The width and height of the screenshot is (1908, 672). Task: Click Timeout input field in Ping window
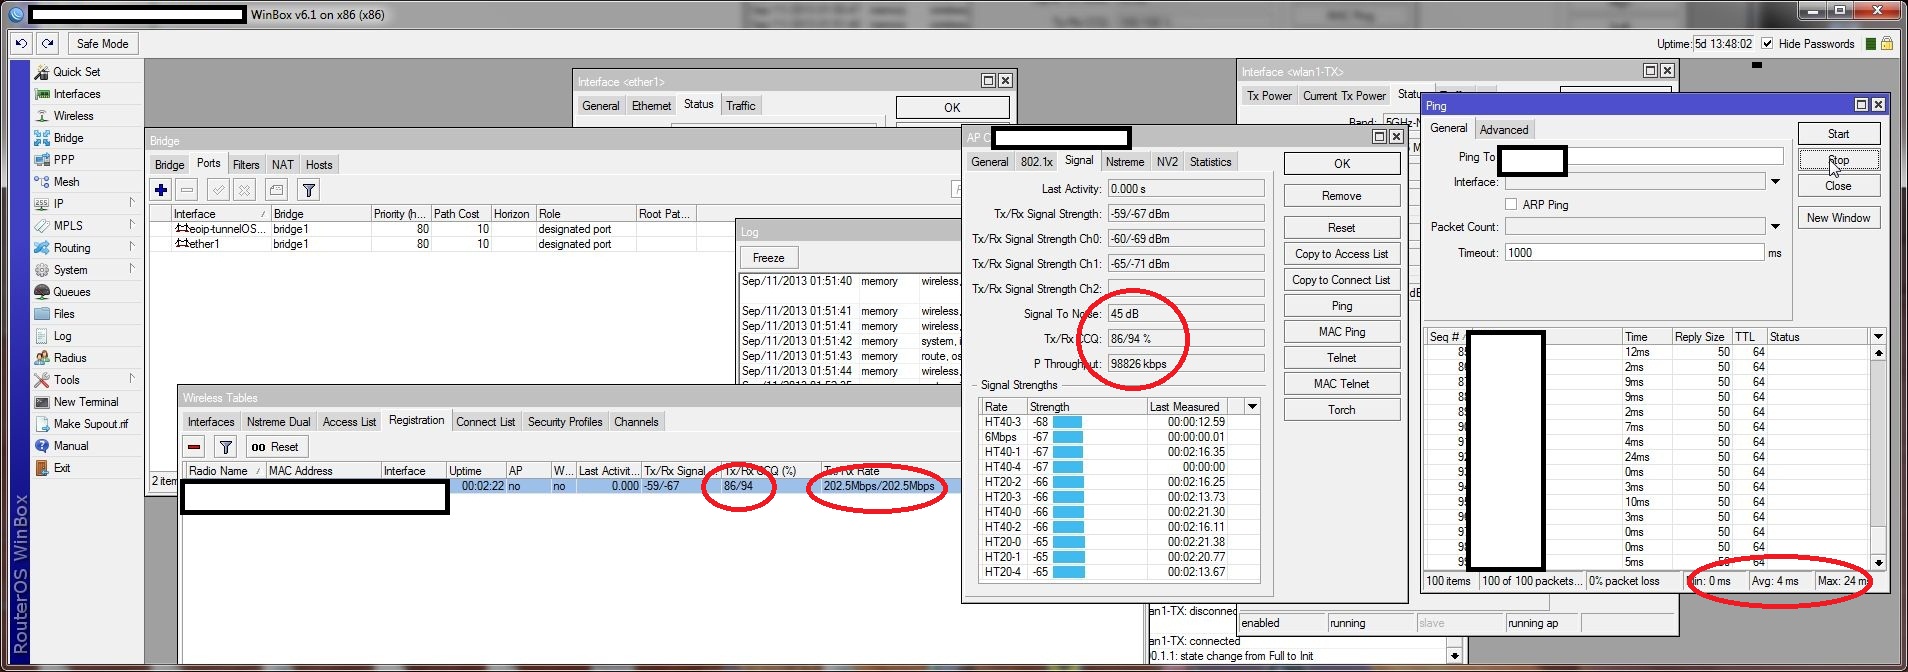click(1634, 253)
